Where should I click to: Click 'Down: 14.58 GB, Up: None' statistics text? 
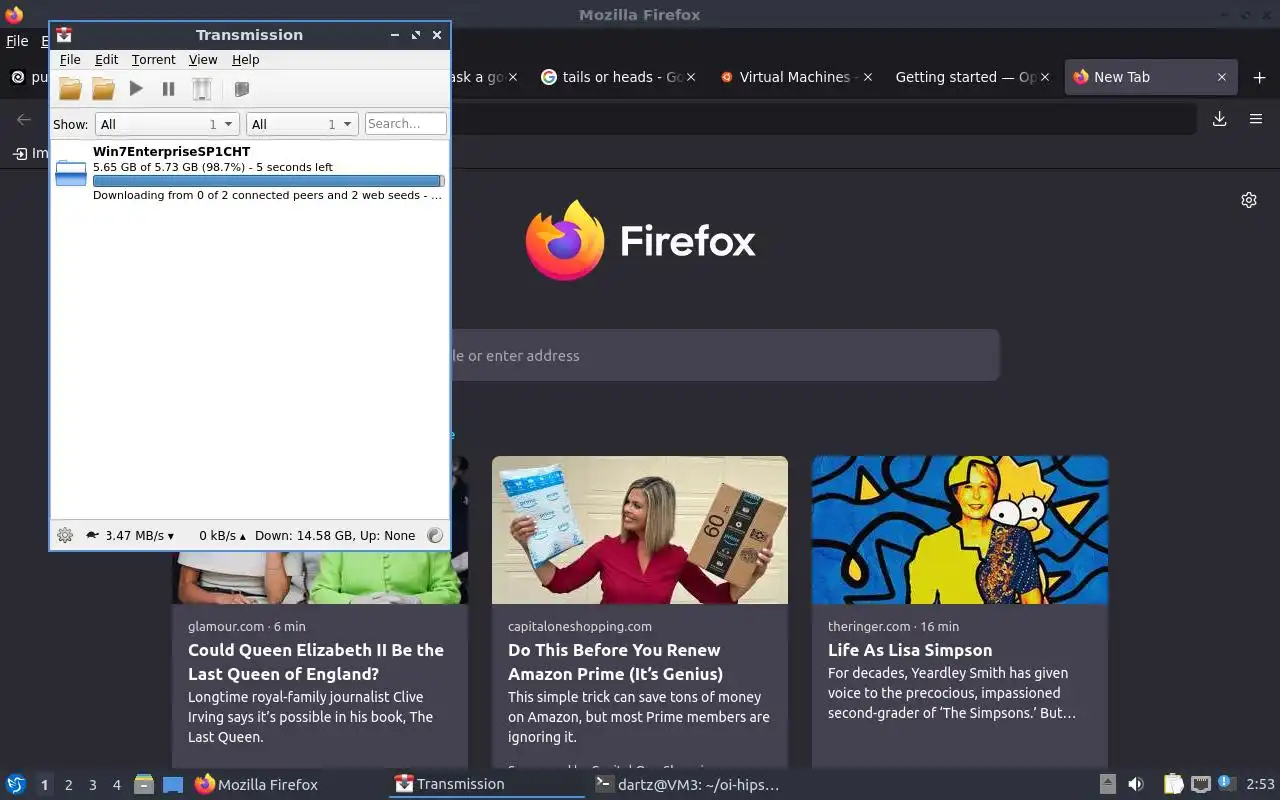(x=335, y=535)
